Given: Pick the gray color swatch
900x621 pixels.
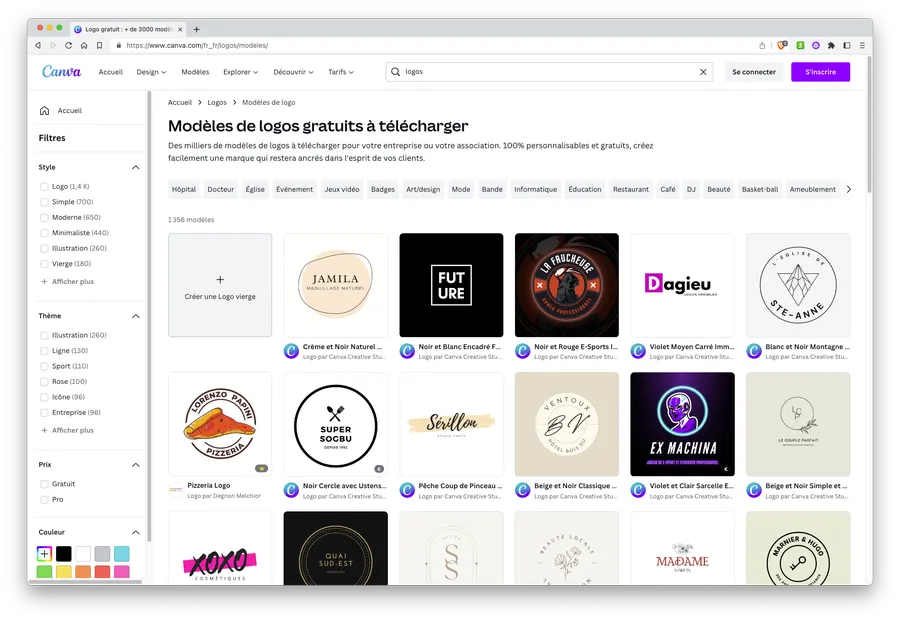Looking at the screenshot, I should click(102, 554).
